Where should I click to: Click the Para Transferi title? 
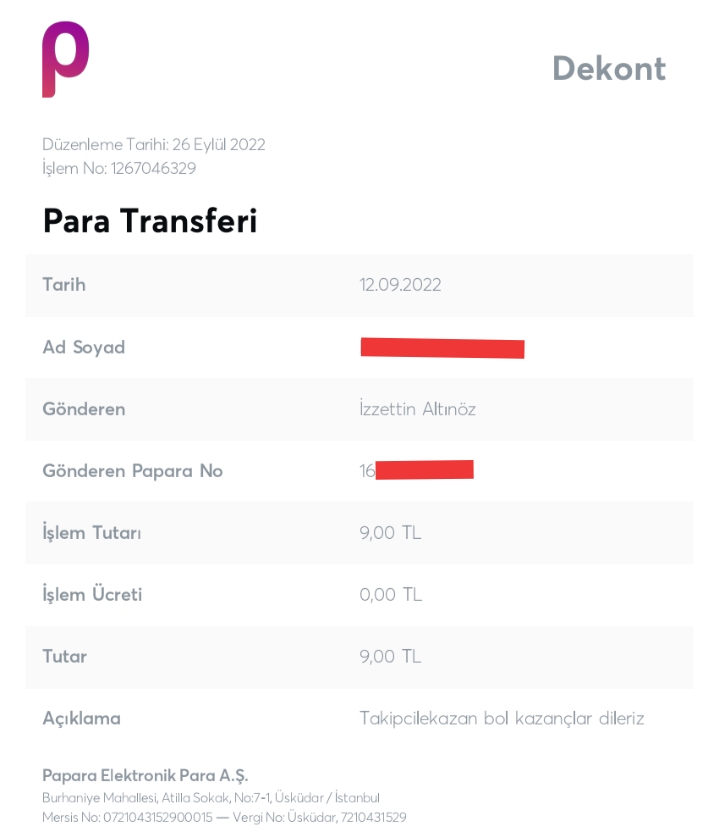[x=150, y=221]
